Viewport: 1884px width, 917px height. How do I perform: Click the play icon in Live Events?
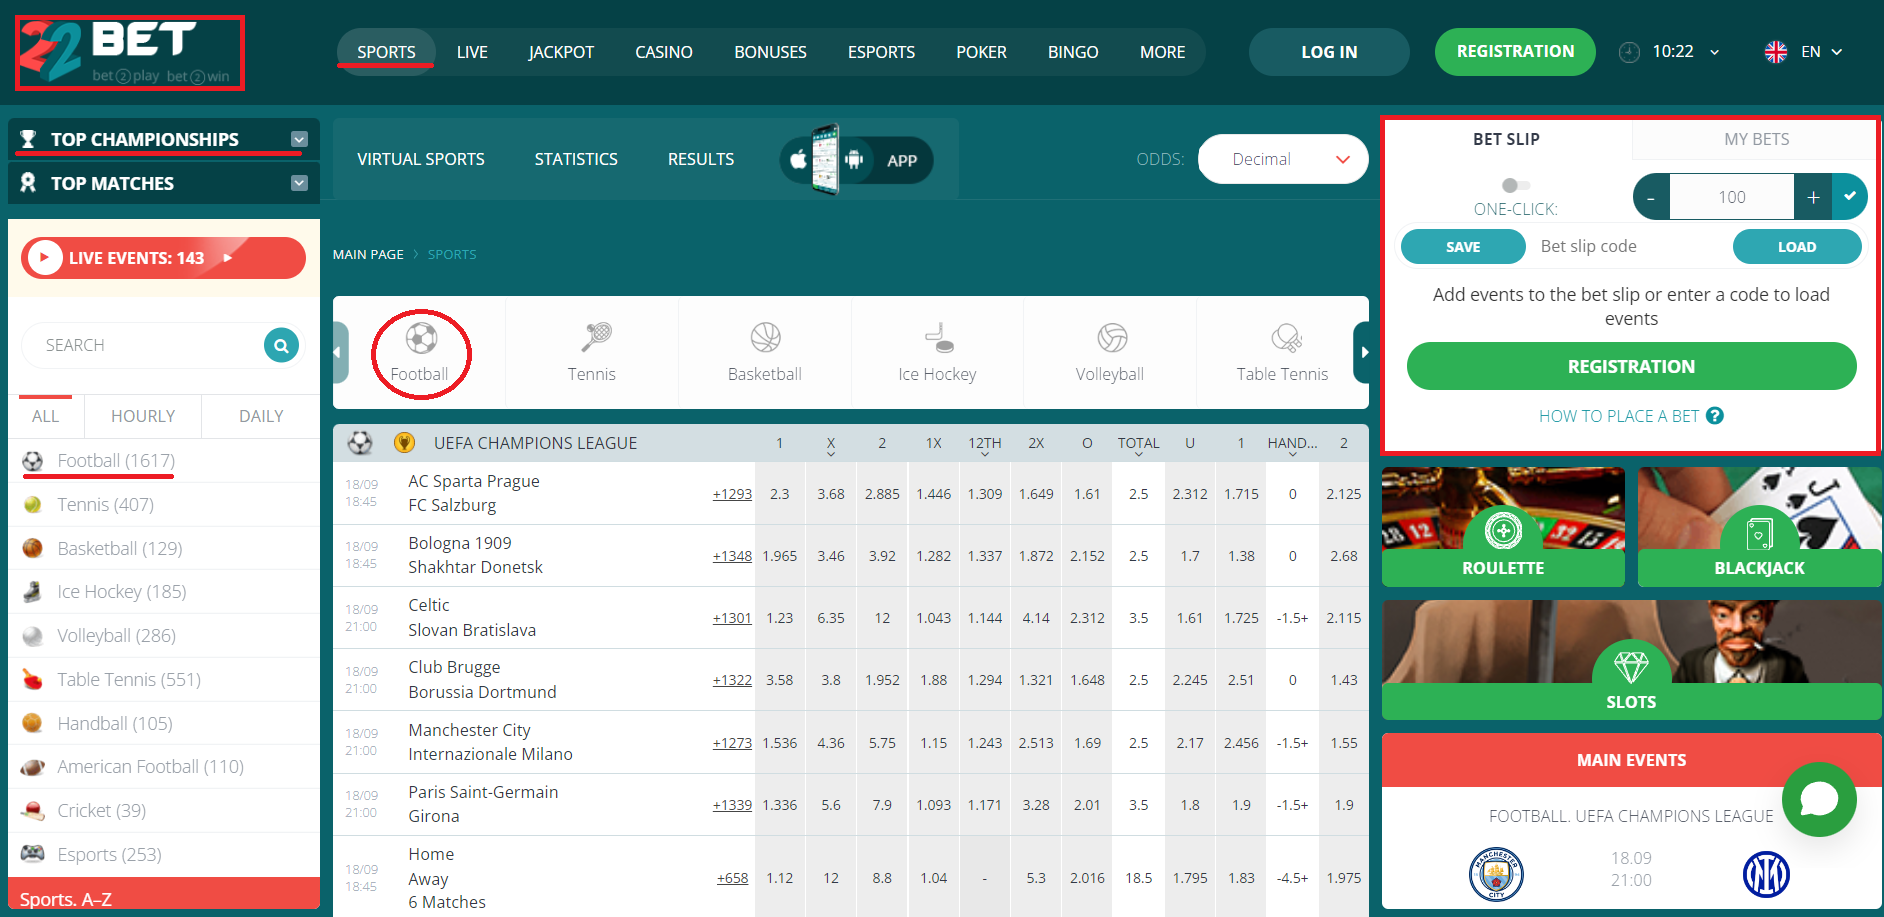[44, 258]
